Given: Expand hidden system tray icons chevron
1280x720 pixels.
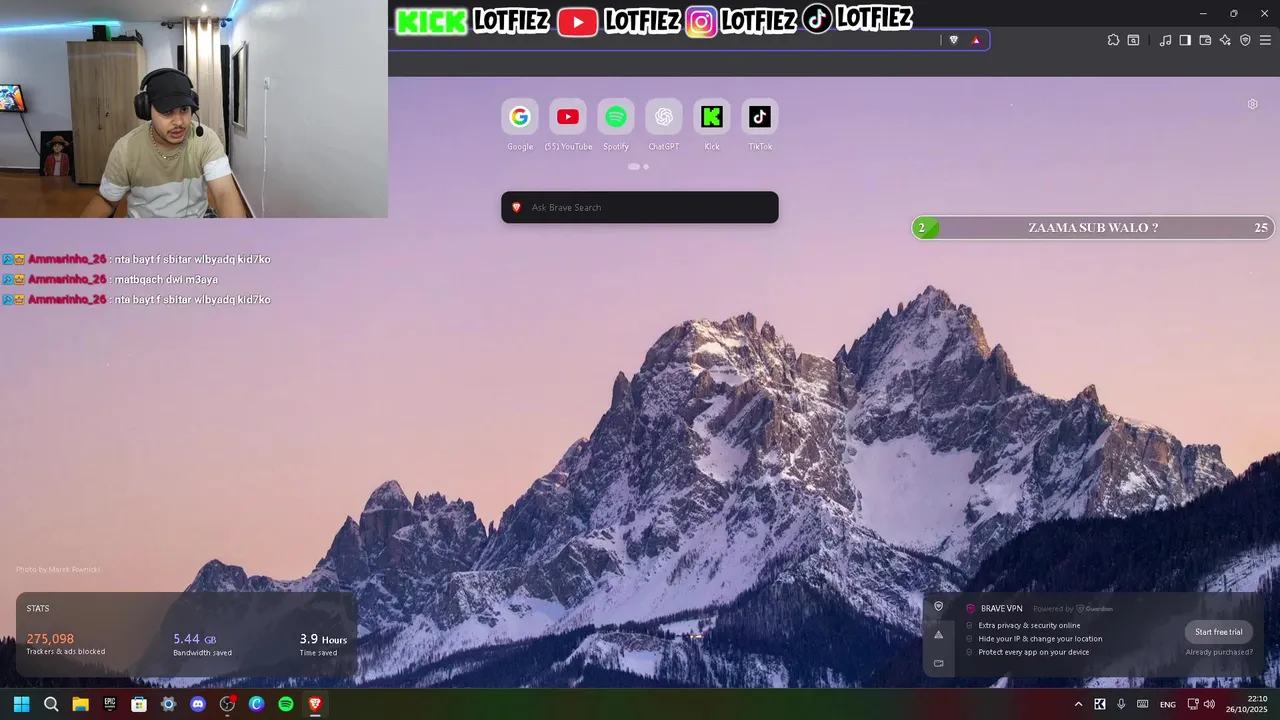Looking at the screenshot, I should coord(1078,704).
